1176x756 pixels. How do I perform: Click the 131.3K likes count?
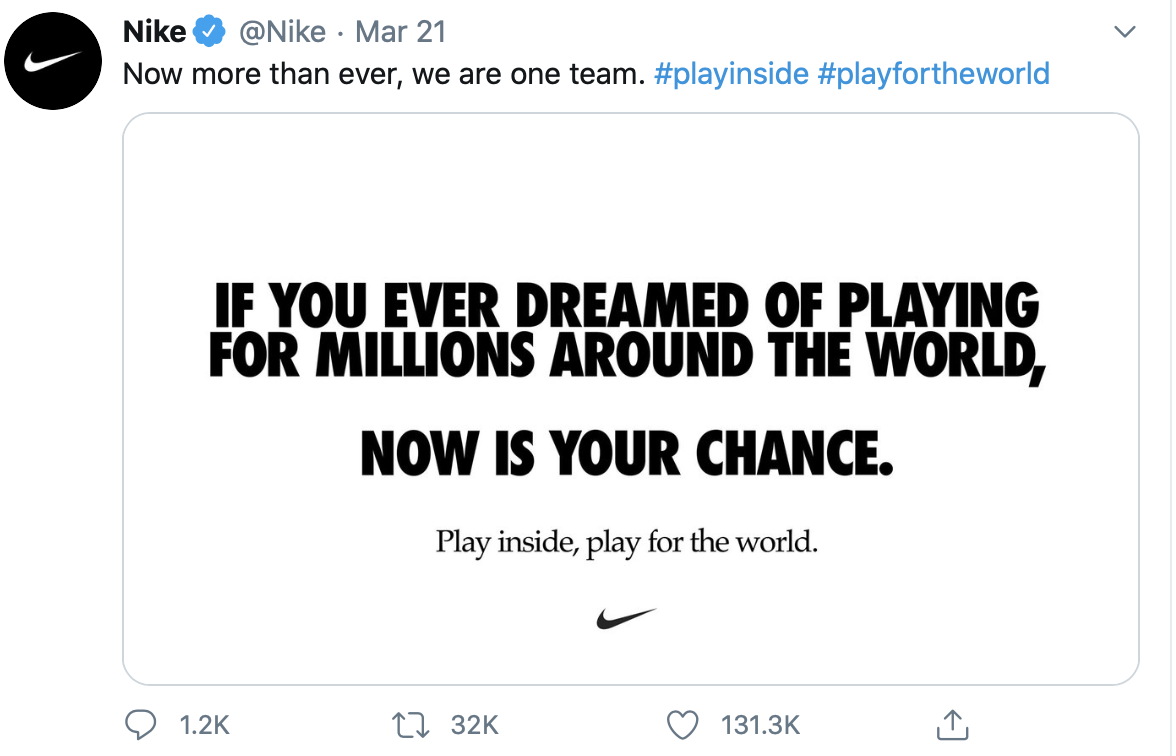(760, 725)
